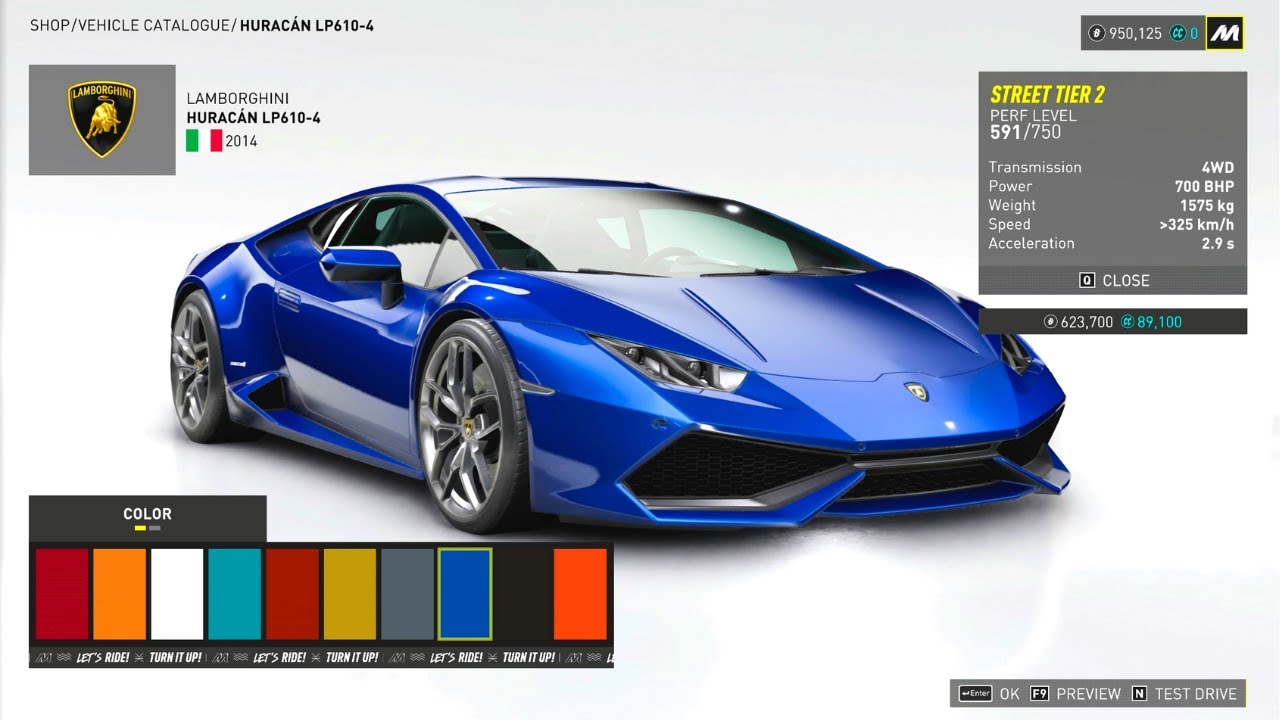Image resolution: width=1280 pixels, height=720 pixels.
Task: Click the 950,125 bucks balance
Action: [x=1135, y=34]
